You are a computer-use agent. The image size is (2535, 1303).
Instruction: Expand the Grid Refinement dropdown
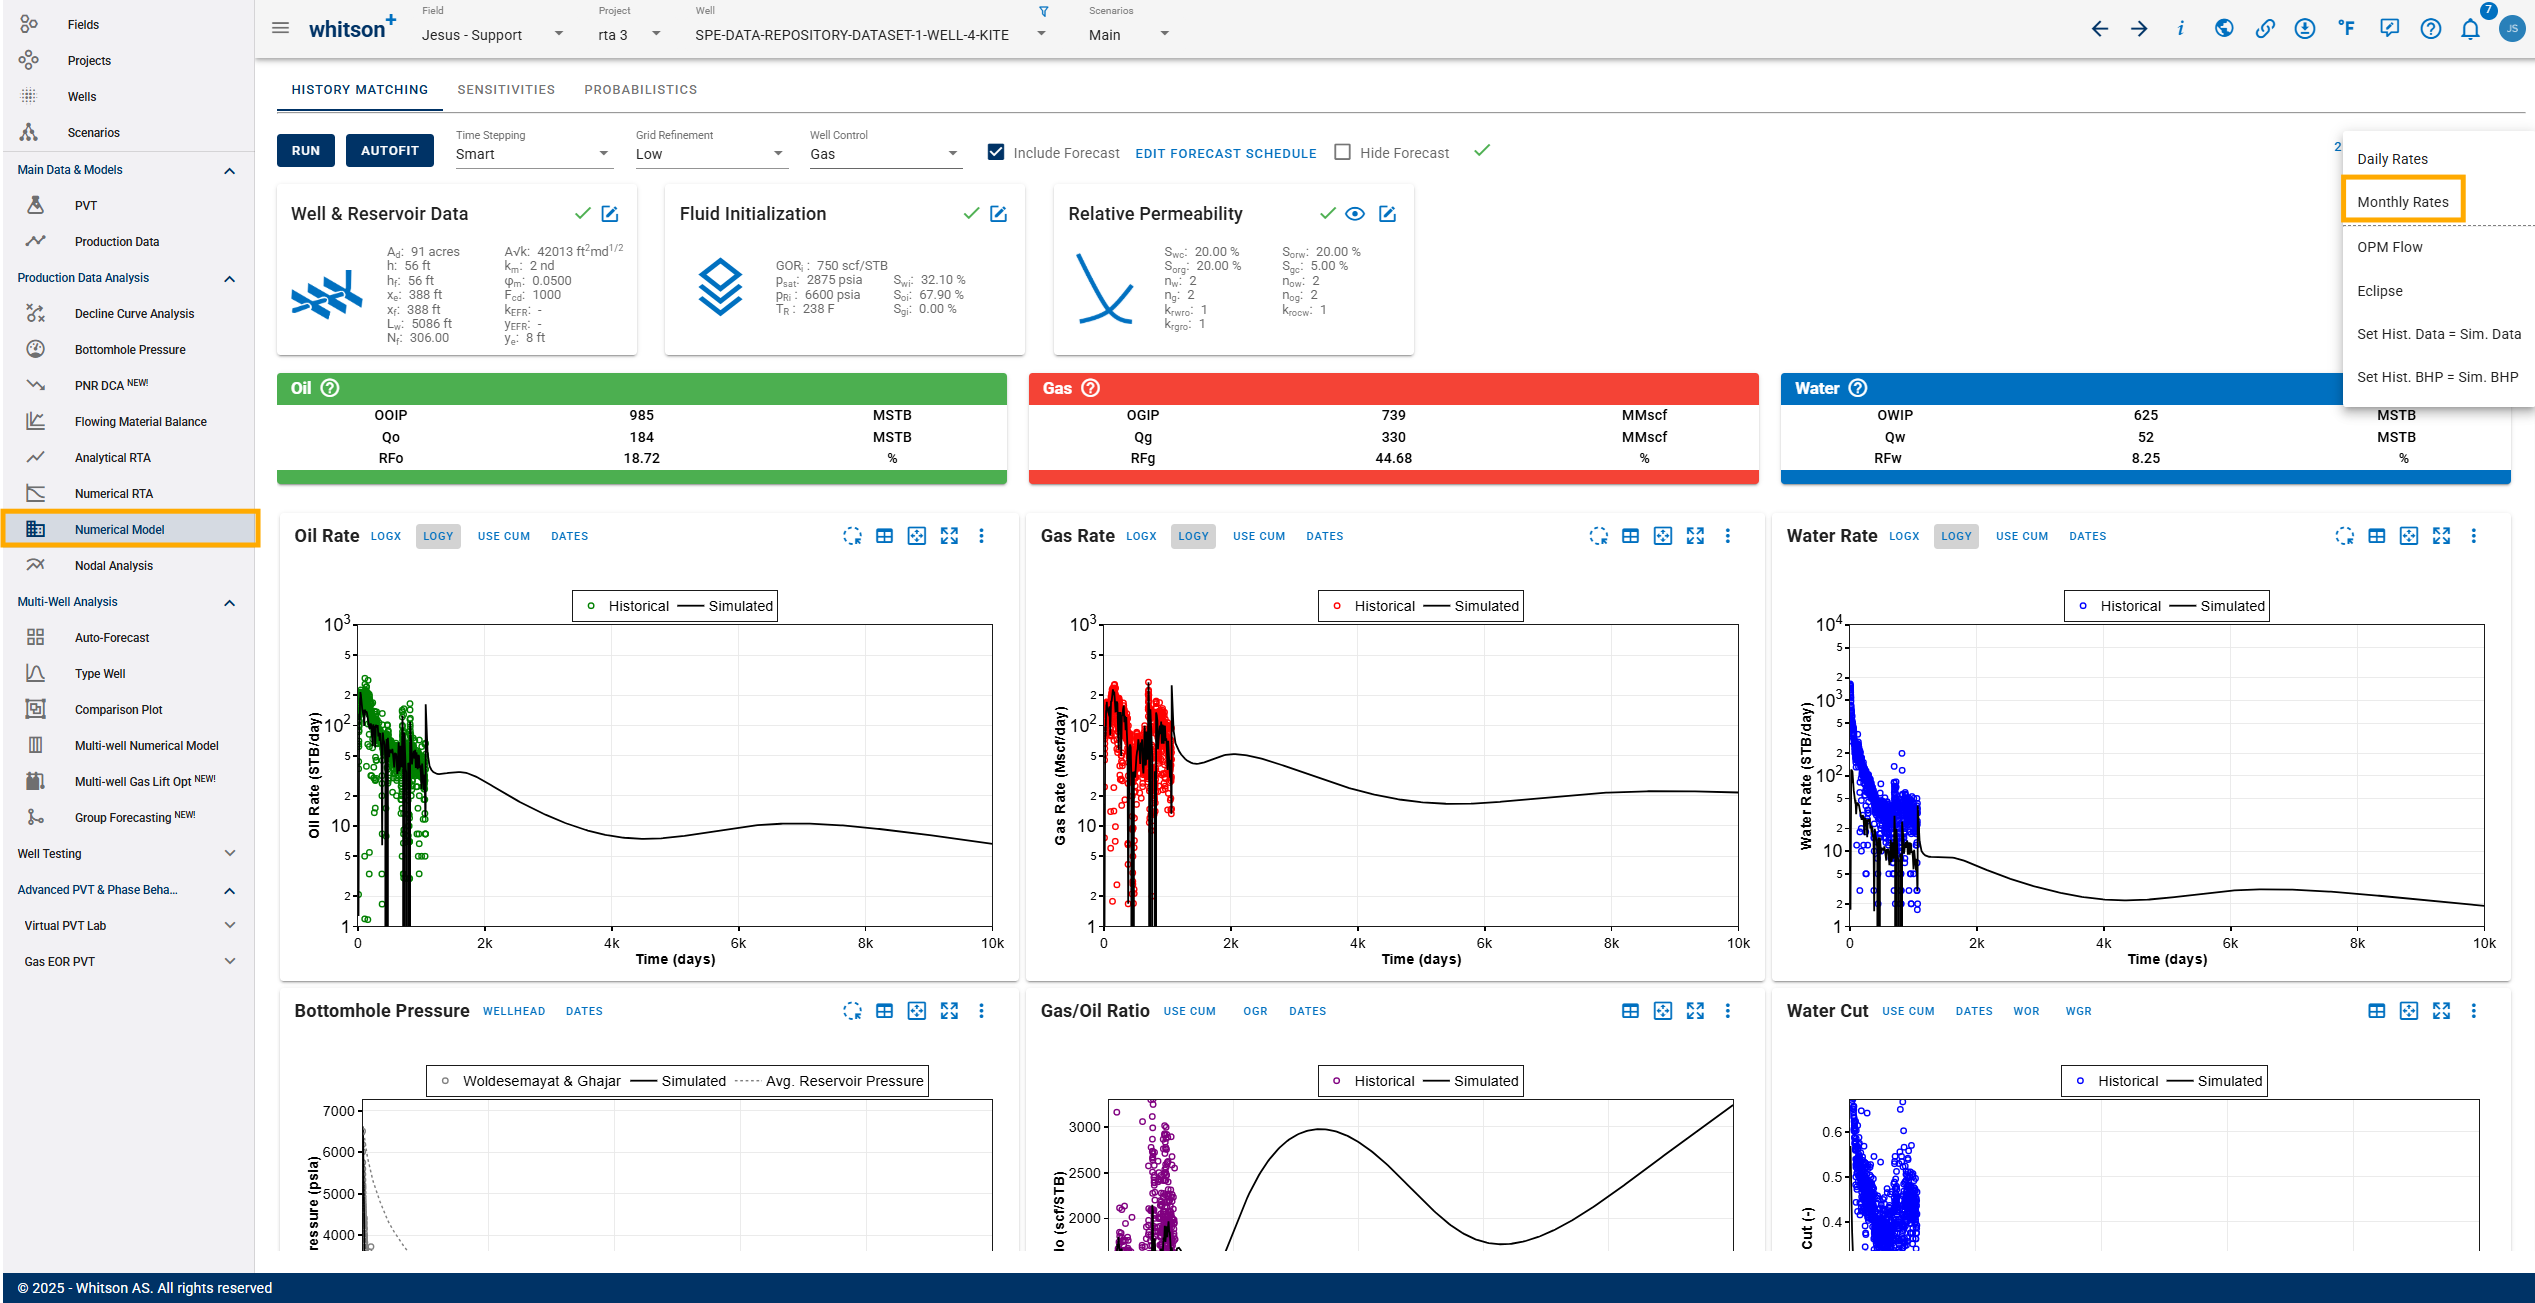tap(710, 154)
